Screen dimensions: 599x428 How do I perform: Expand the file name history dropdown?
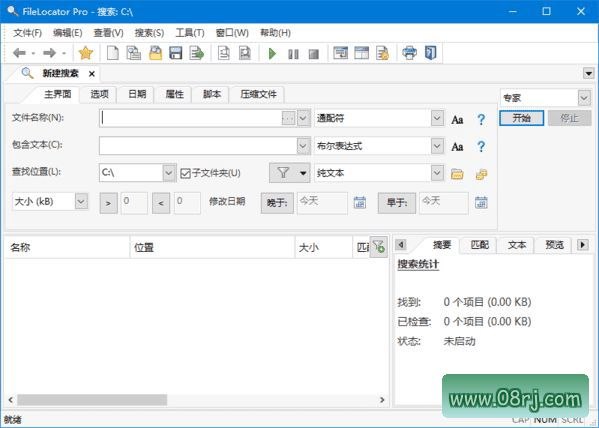[x=303, y=118]
